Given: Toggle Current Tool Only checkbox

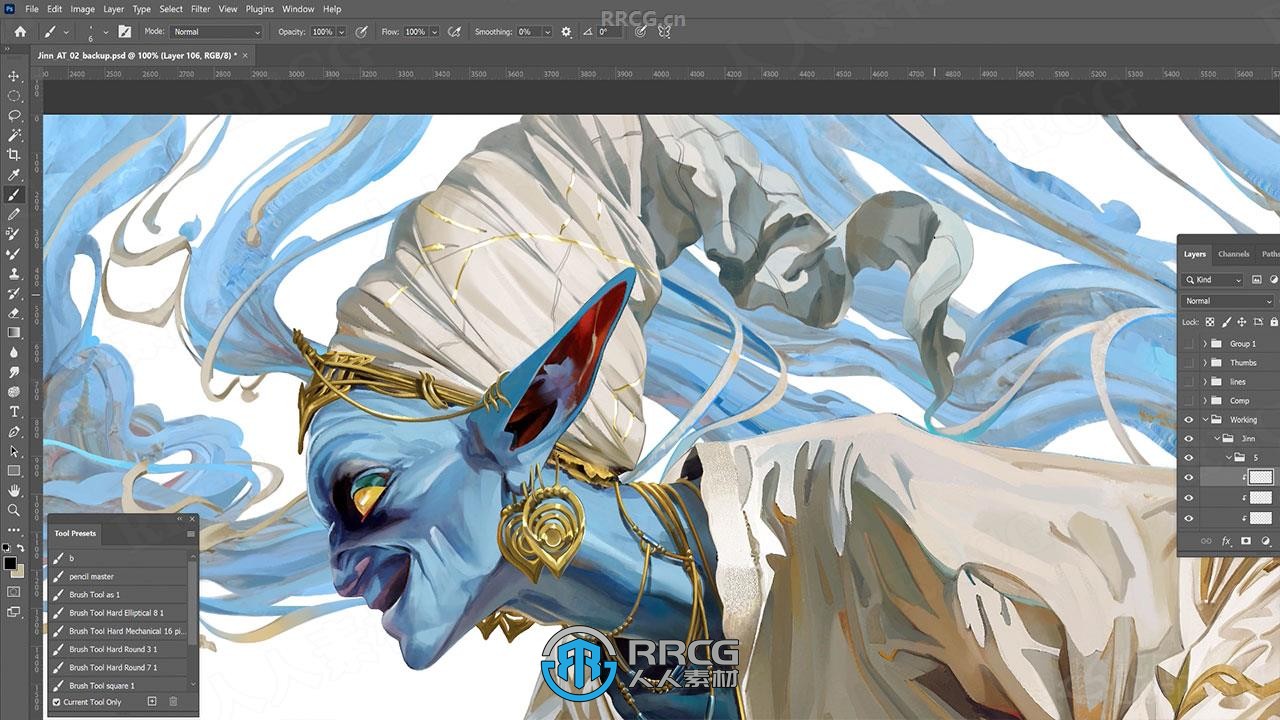Looking at the screenshot, I should (56, 702).
